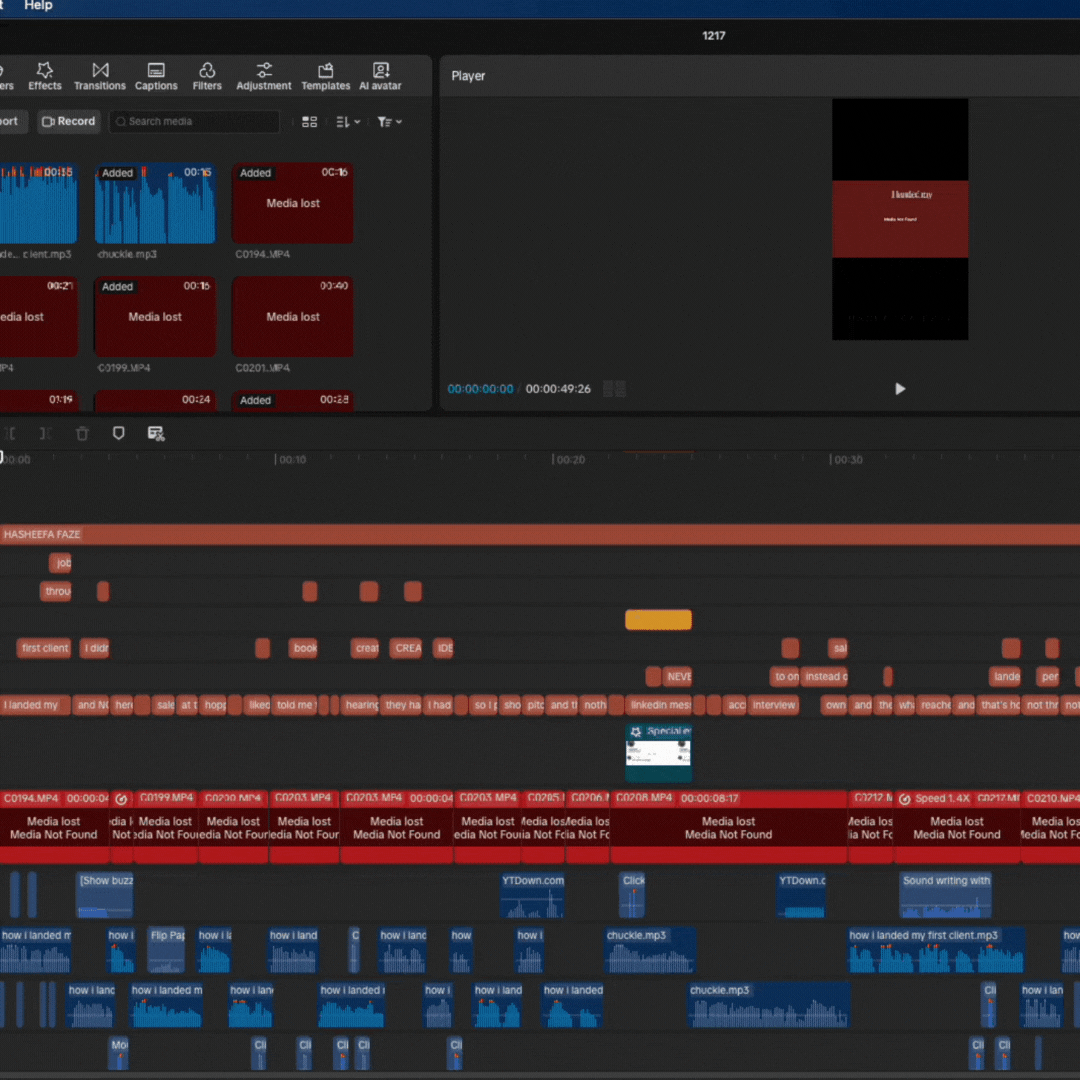The height and width of the screenshot is (1080, 1080).
Task: Open the AI avatar panel
Action: point(380,76)
